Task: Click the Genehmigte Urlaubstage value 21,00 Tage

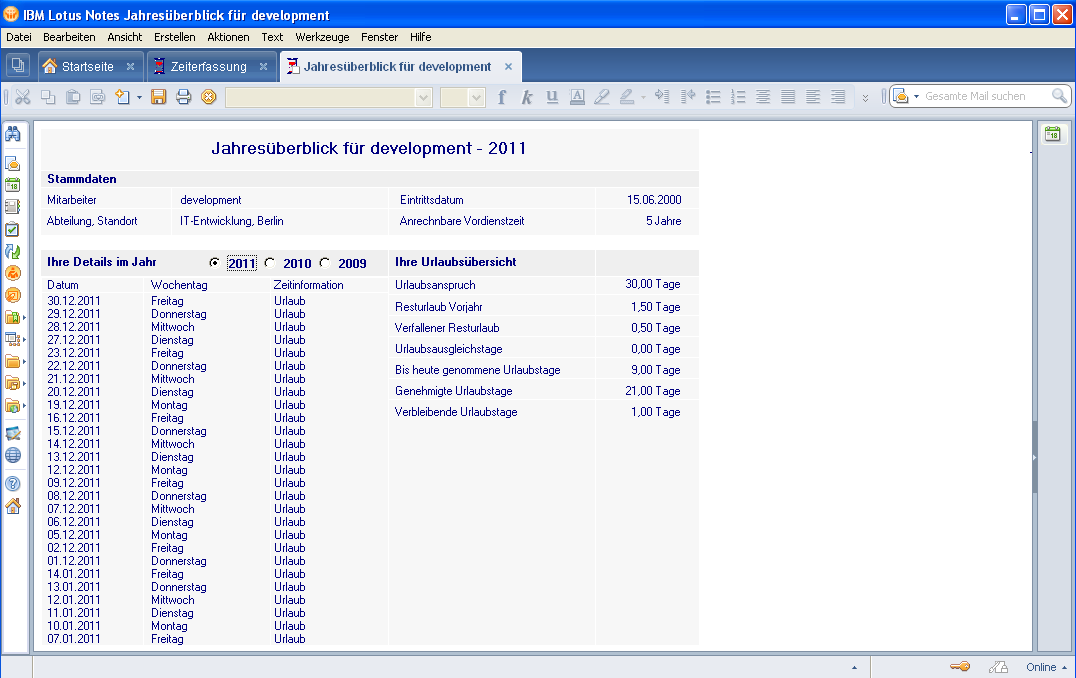Action: (x=653, y=390)
